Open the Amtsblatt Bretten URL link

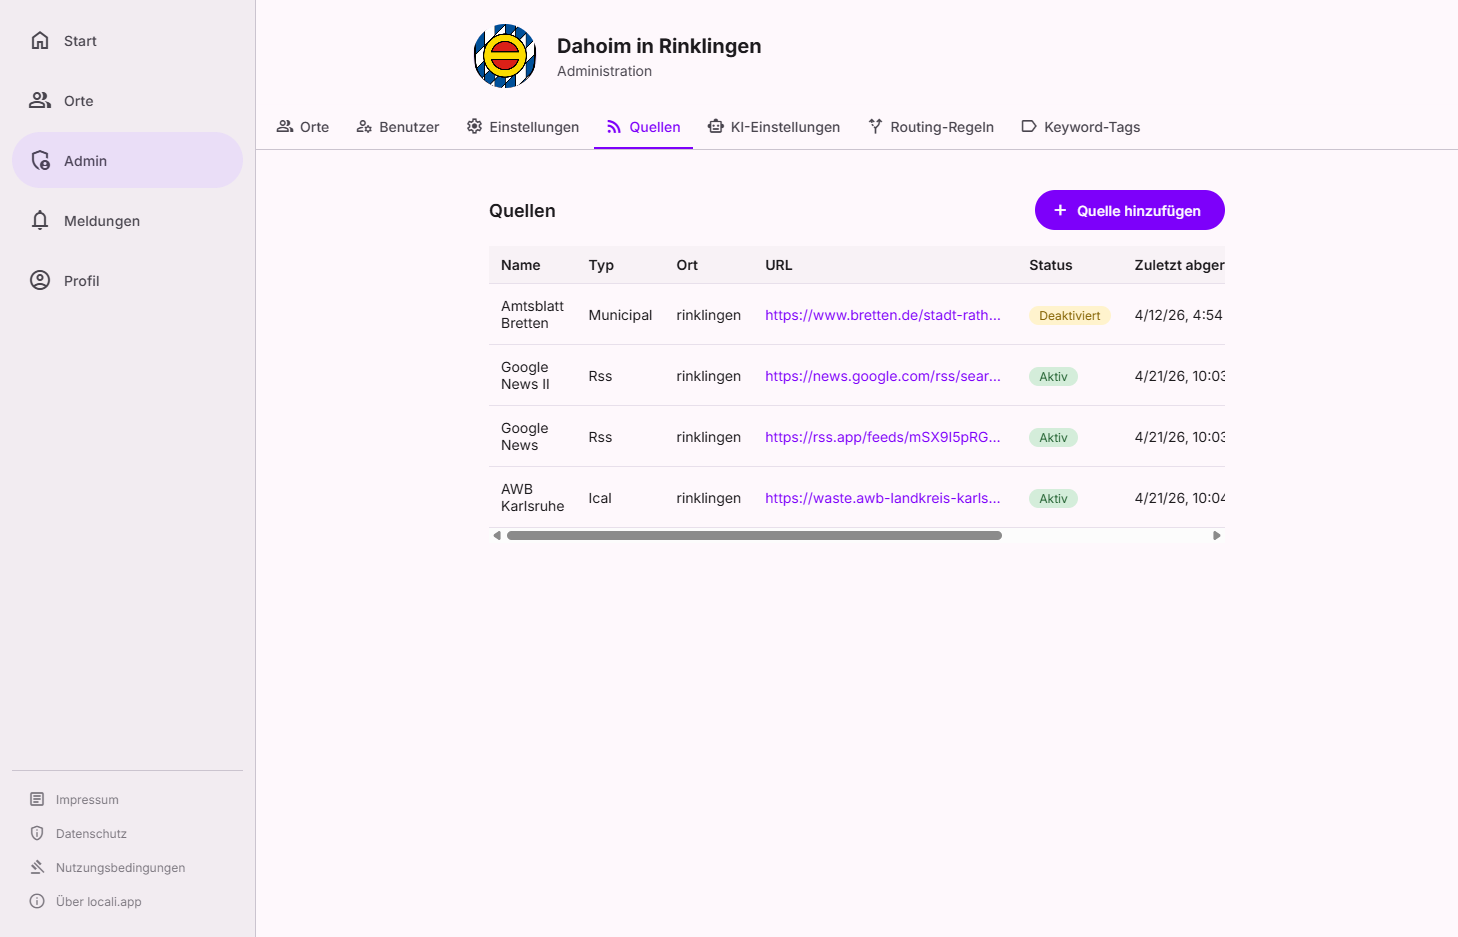[x=882, y=315]
